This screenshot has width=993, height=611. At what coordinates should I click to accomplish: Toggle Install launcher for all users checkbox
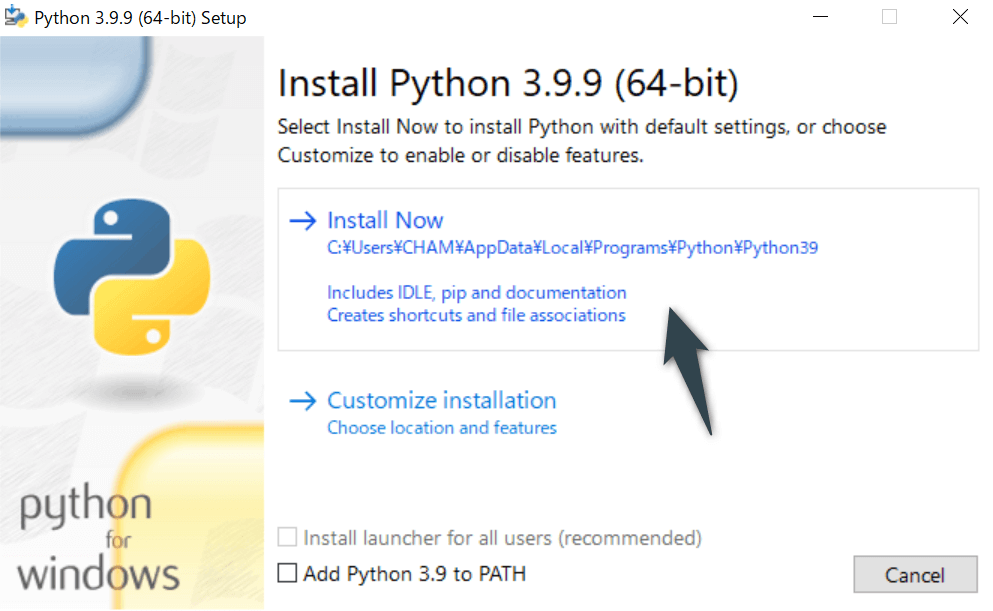pyautogui.click(x=288, y=538)
